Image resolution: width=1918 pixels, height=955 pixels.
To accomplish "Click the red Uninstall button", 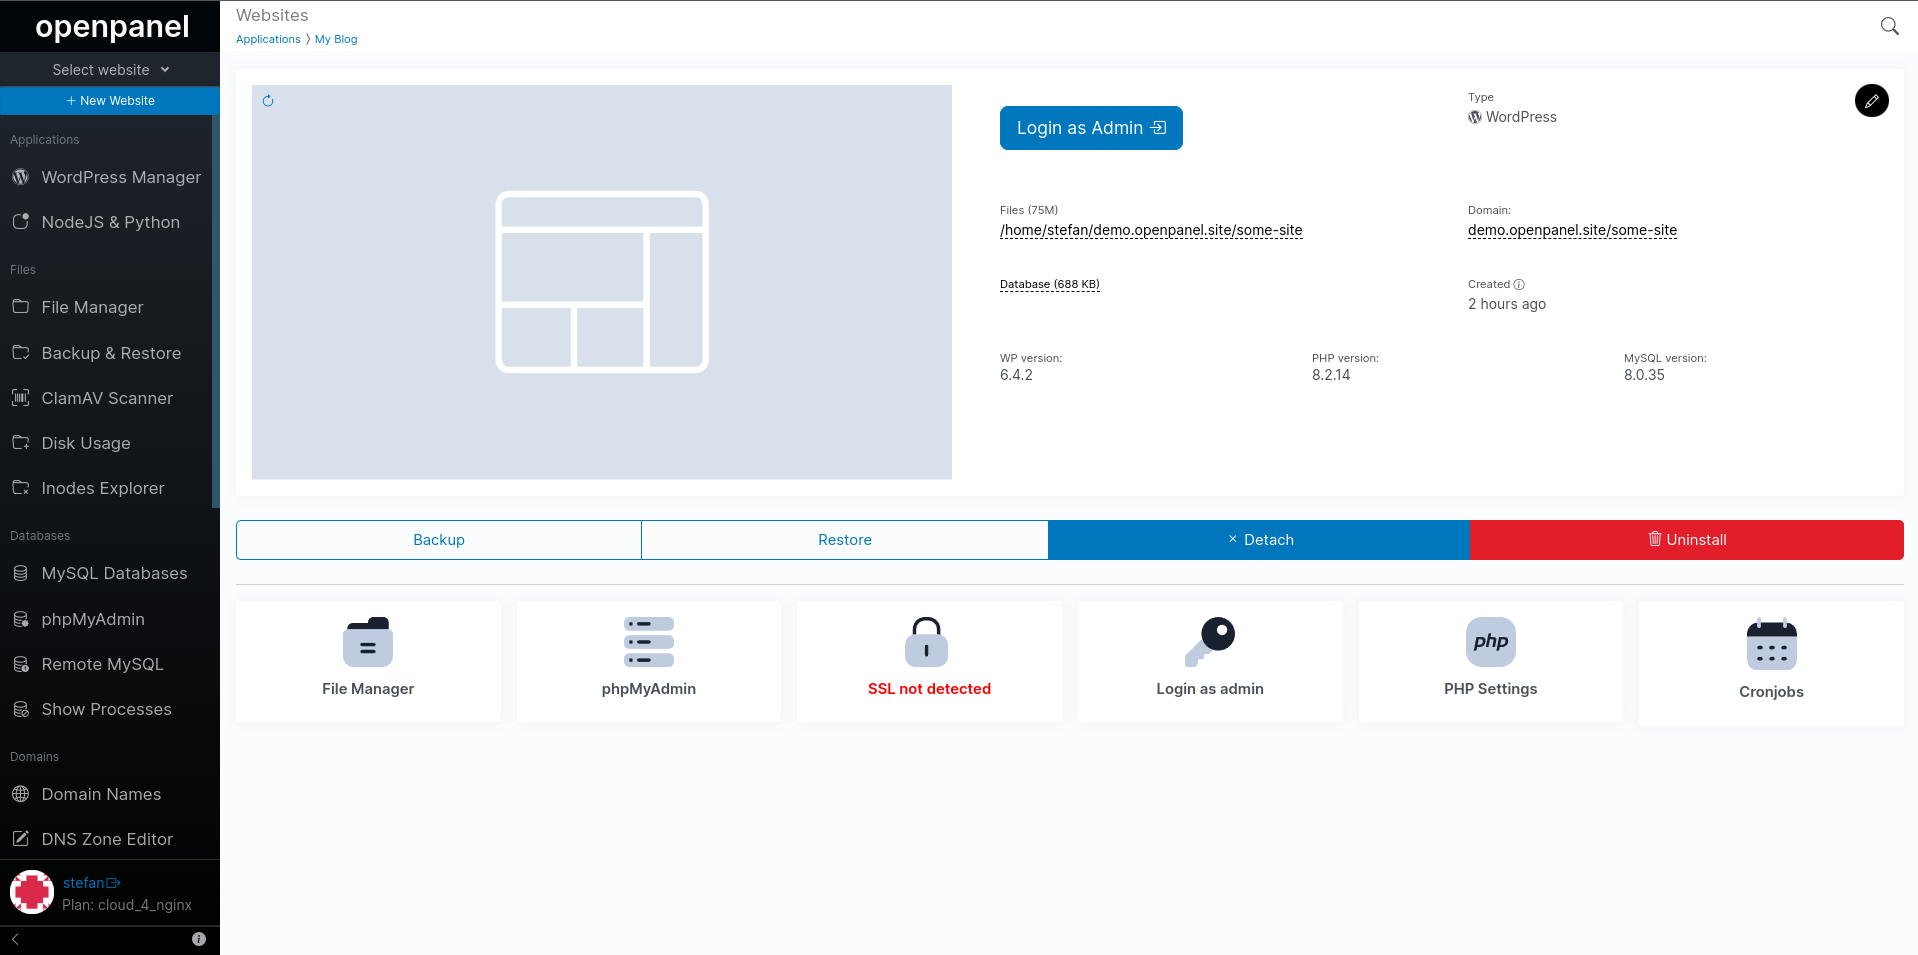I will pos(1687,540).
